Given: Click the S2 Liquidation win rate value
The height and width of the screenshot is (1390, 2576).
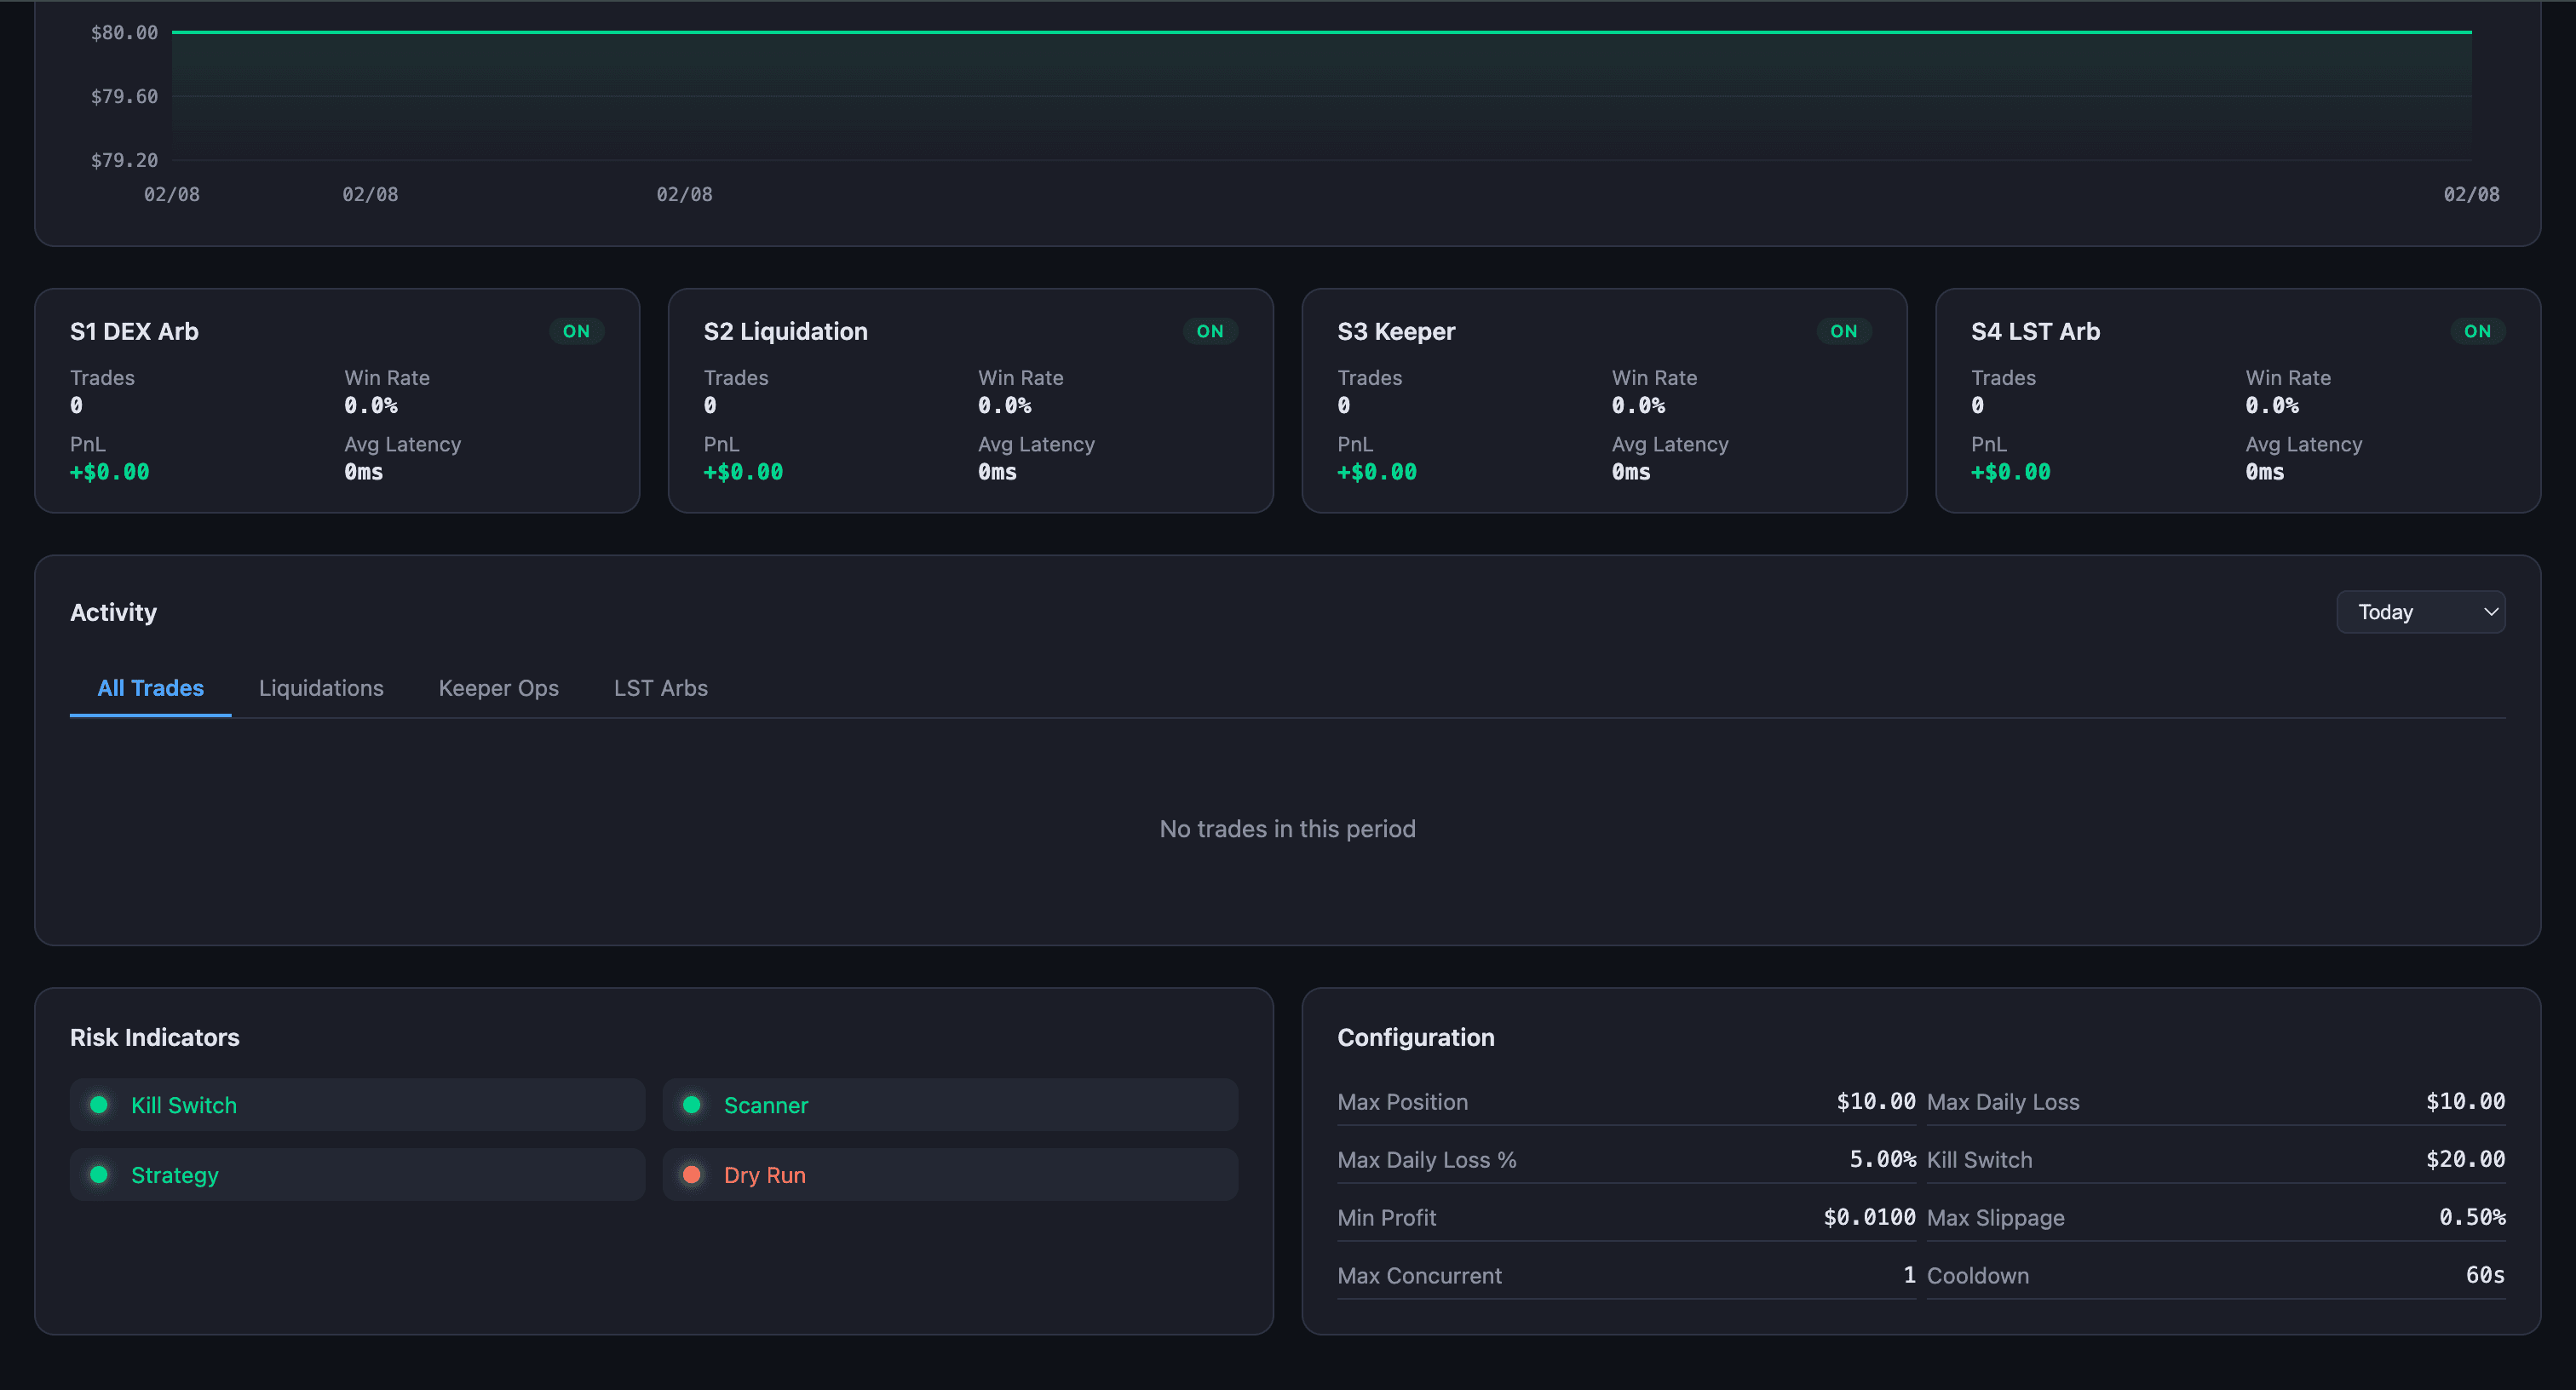Looking at the screenshot, I should coord(1005,405).
